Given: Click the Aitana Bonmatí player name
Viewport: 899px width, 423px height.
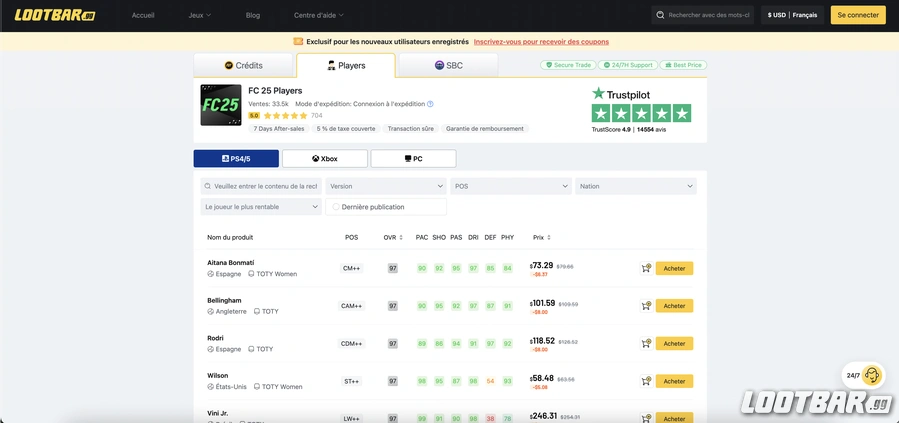Looking at the screenshot, I should [x=230, y=263].
